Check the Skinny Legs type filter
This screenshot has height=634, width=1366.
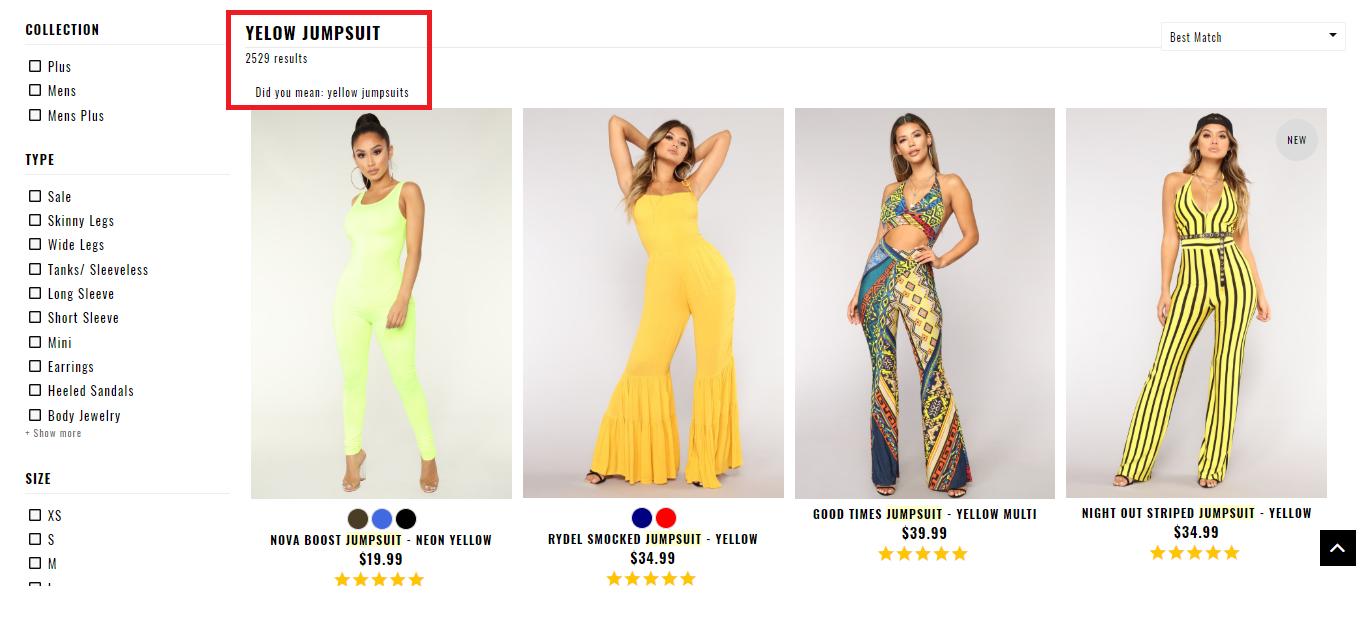[35, 221]
